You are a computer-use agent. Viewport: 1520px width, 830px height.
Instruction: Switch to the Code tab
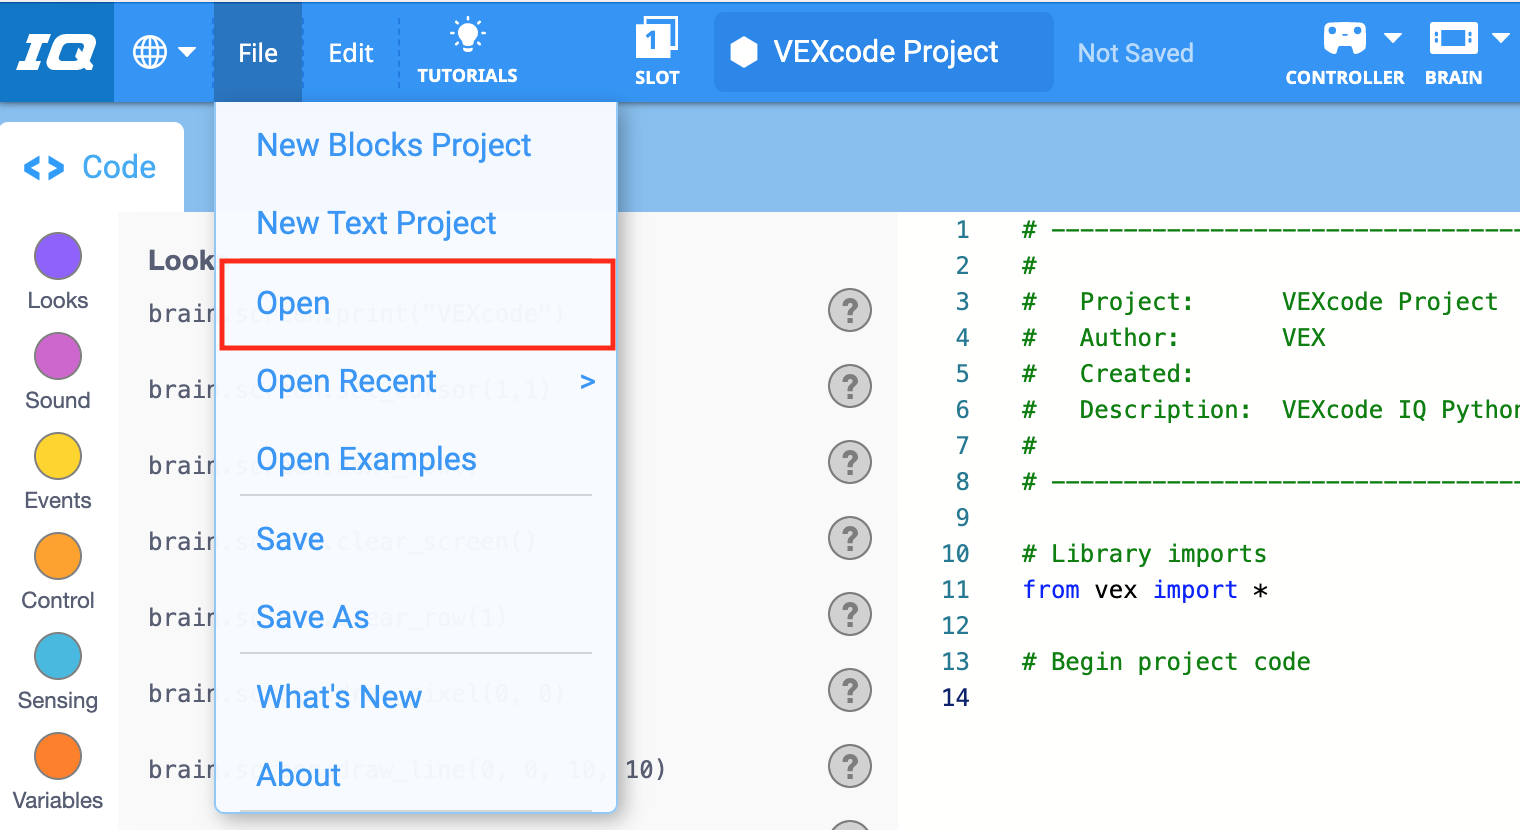pyautogui.click(x=92, y=167)
